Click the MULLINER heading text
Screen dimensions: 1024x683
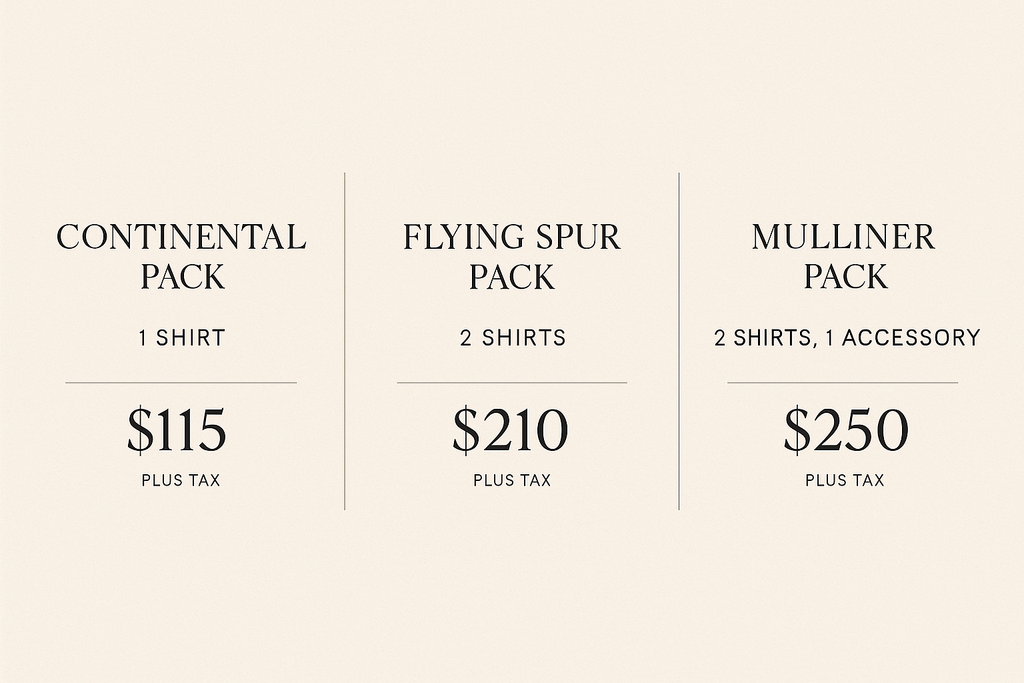[843, 238]
